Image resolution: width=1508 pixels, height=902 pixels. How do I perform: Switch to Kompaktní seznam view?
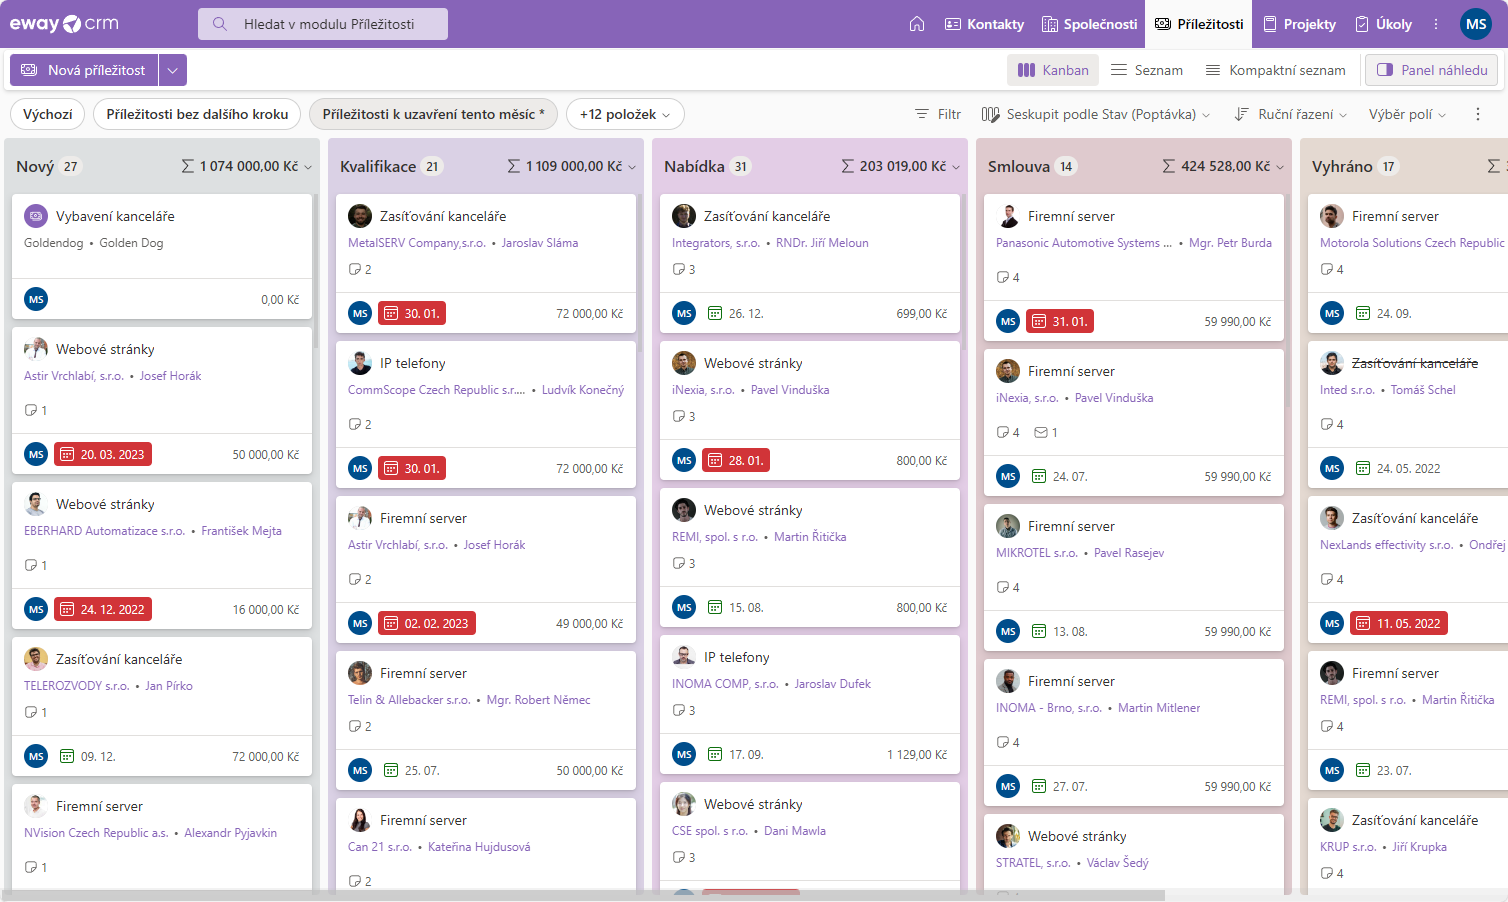1275,70
